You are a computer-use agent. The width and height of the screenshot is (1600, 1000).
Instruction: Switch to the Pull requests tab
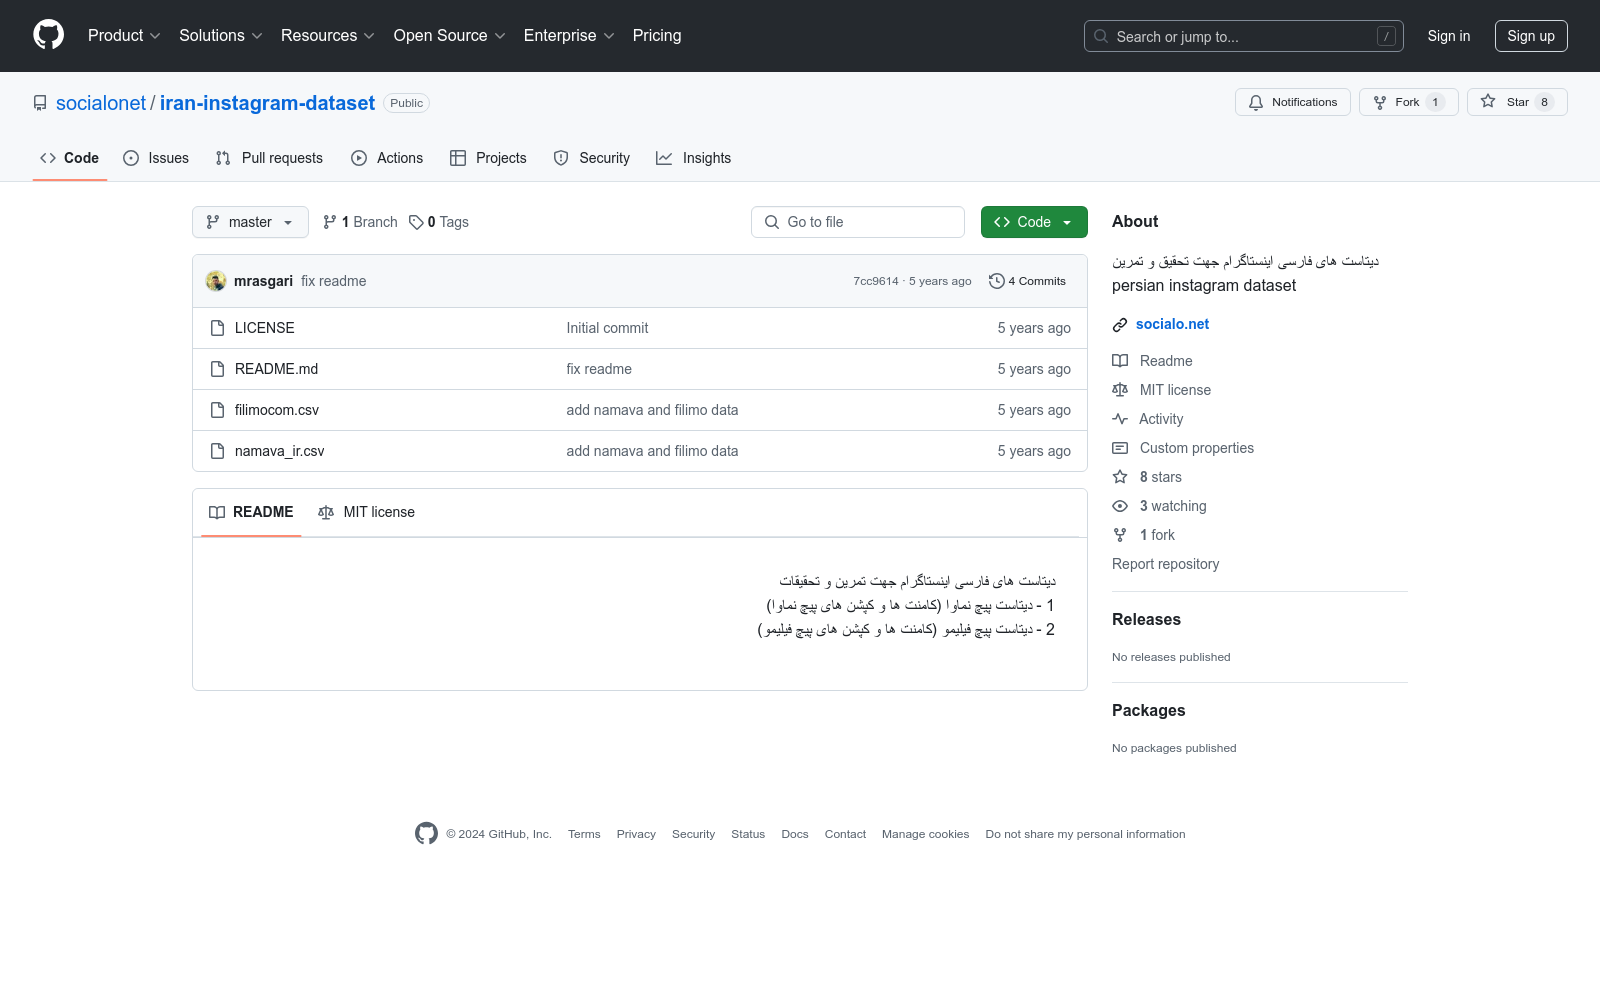(269, 158)
